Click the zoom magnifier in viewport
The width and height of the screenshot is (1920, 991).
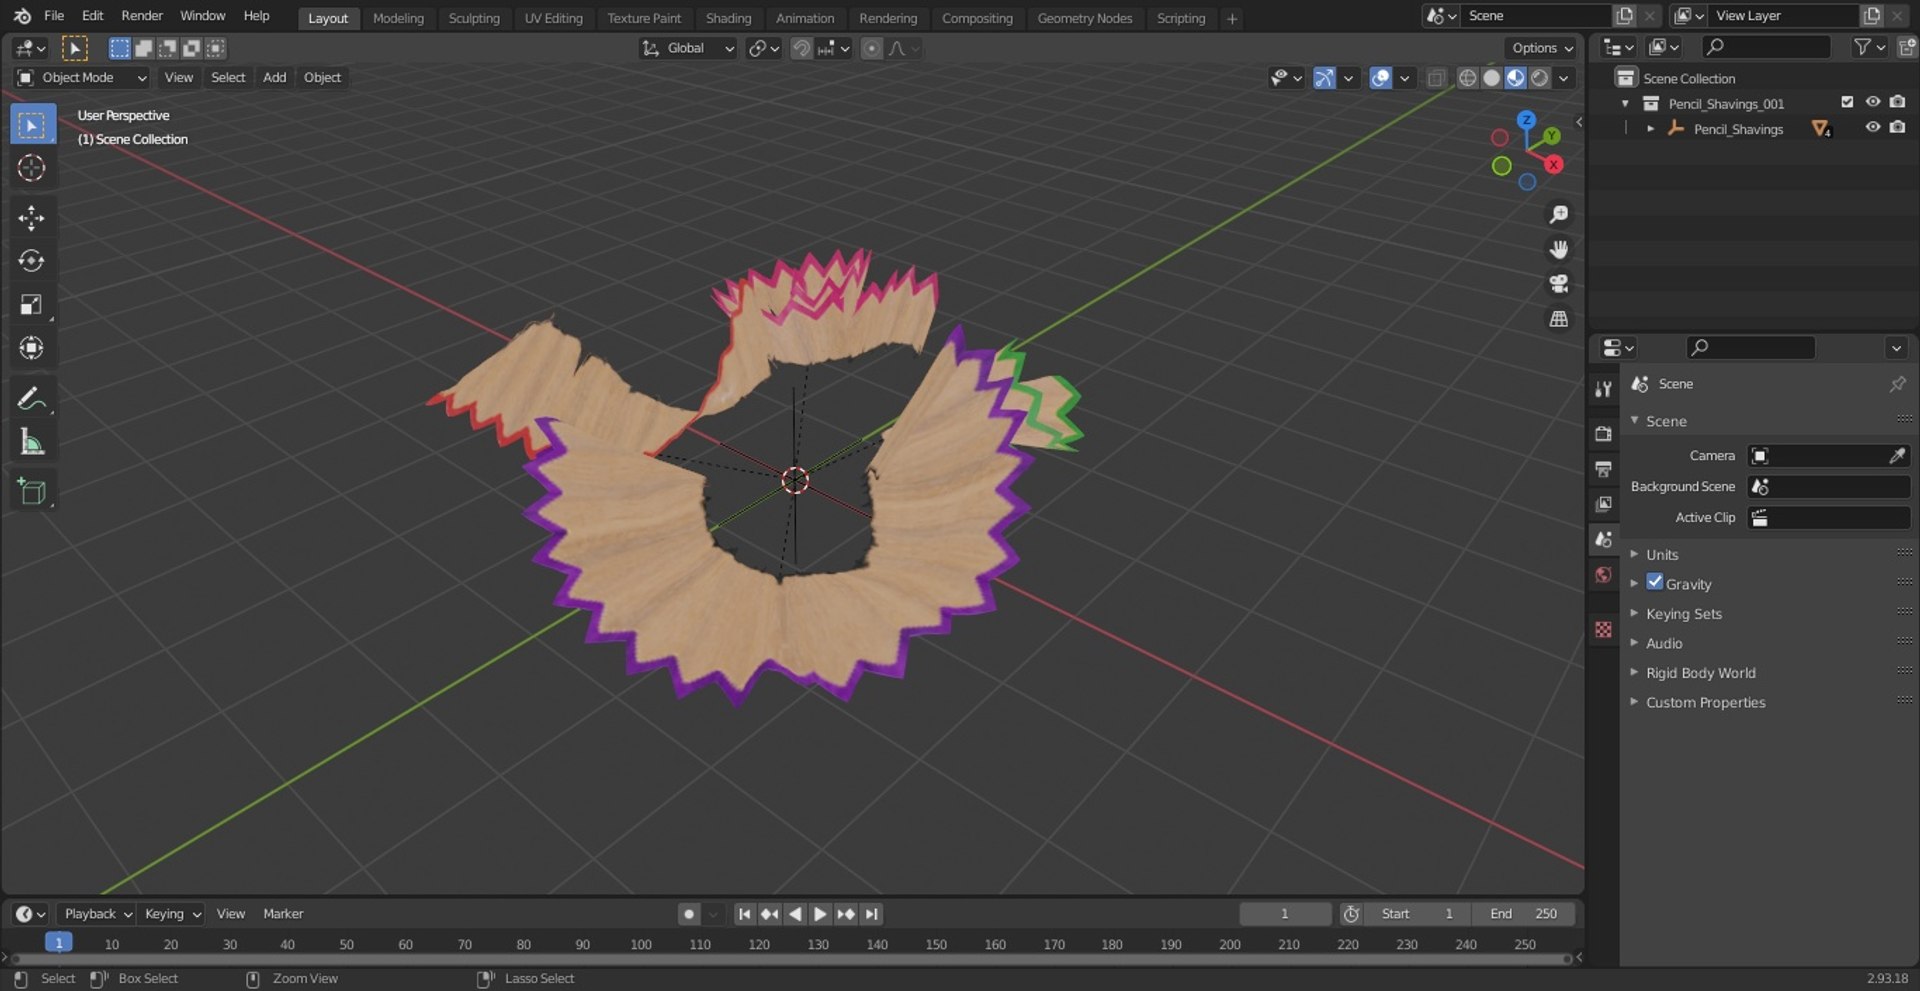(x=1558, y=215)
